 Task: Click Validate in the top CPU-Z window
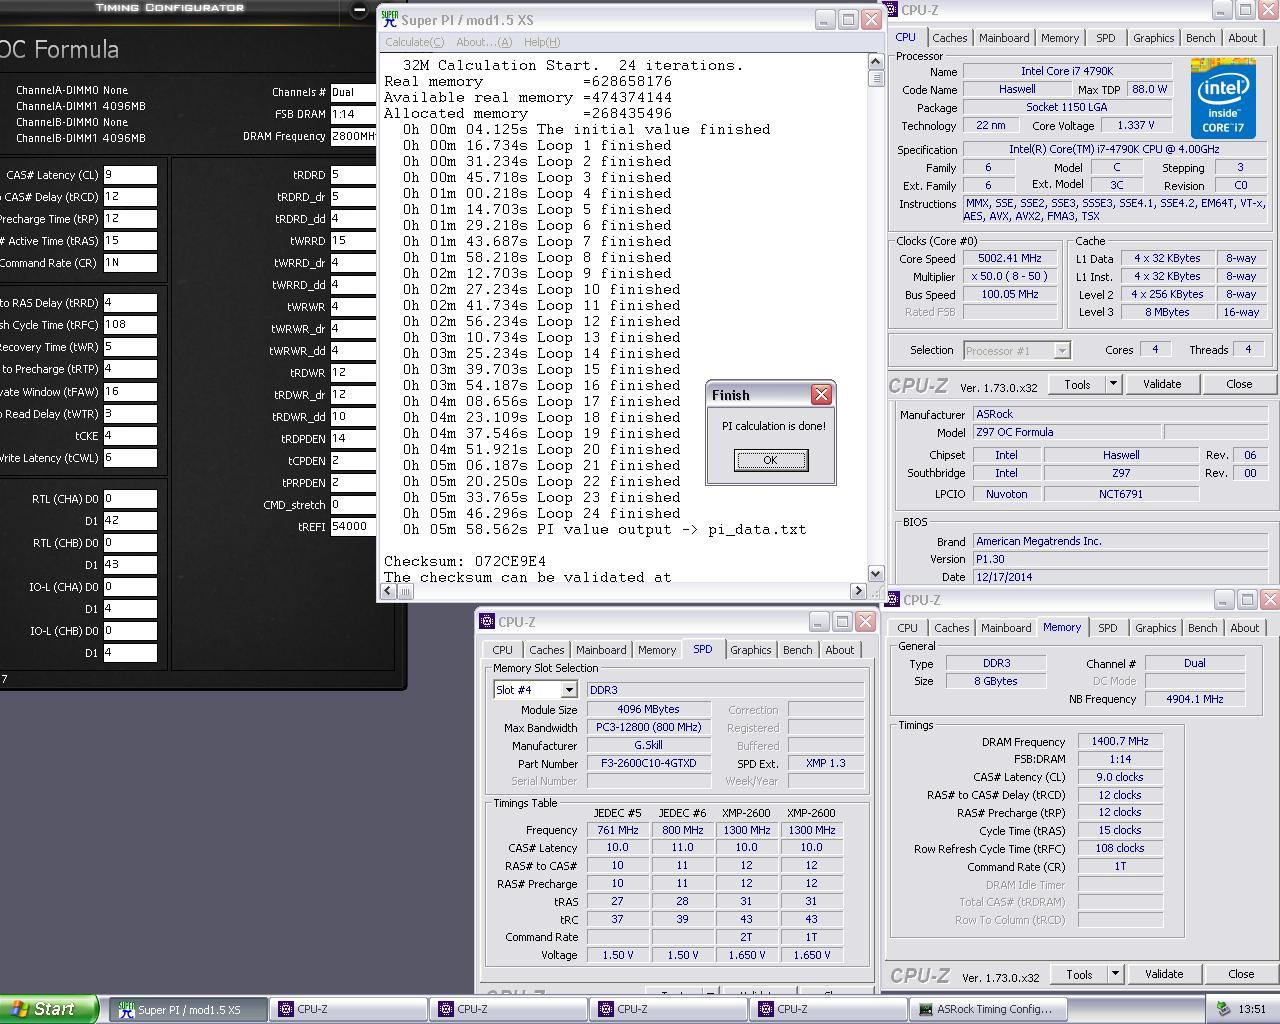pyautogui.click(x=1161, y=384)
